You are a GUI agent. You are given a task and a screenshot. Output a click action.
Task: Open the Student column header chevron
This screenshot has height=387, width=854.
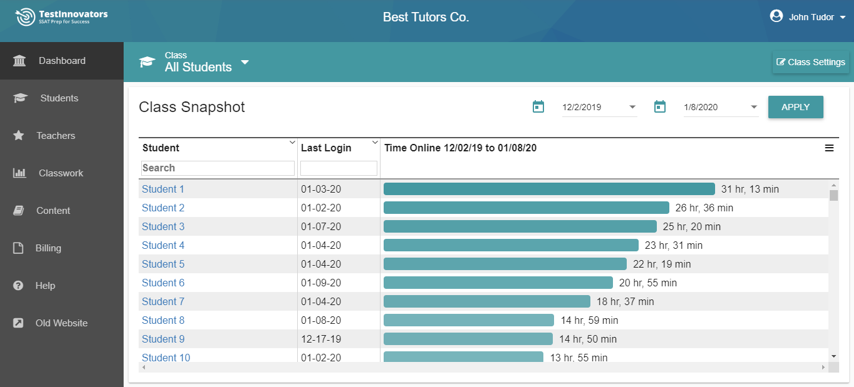292,143
